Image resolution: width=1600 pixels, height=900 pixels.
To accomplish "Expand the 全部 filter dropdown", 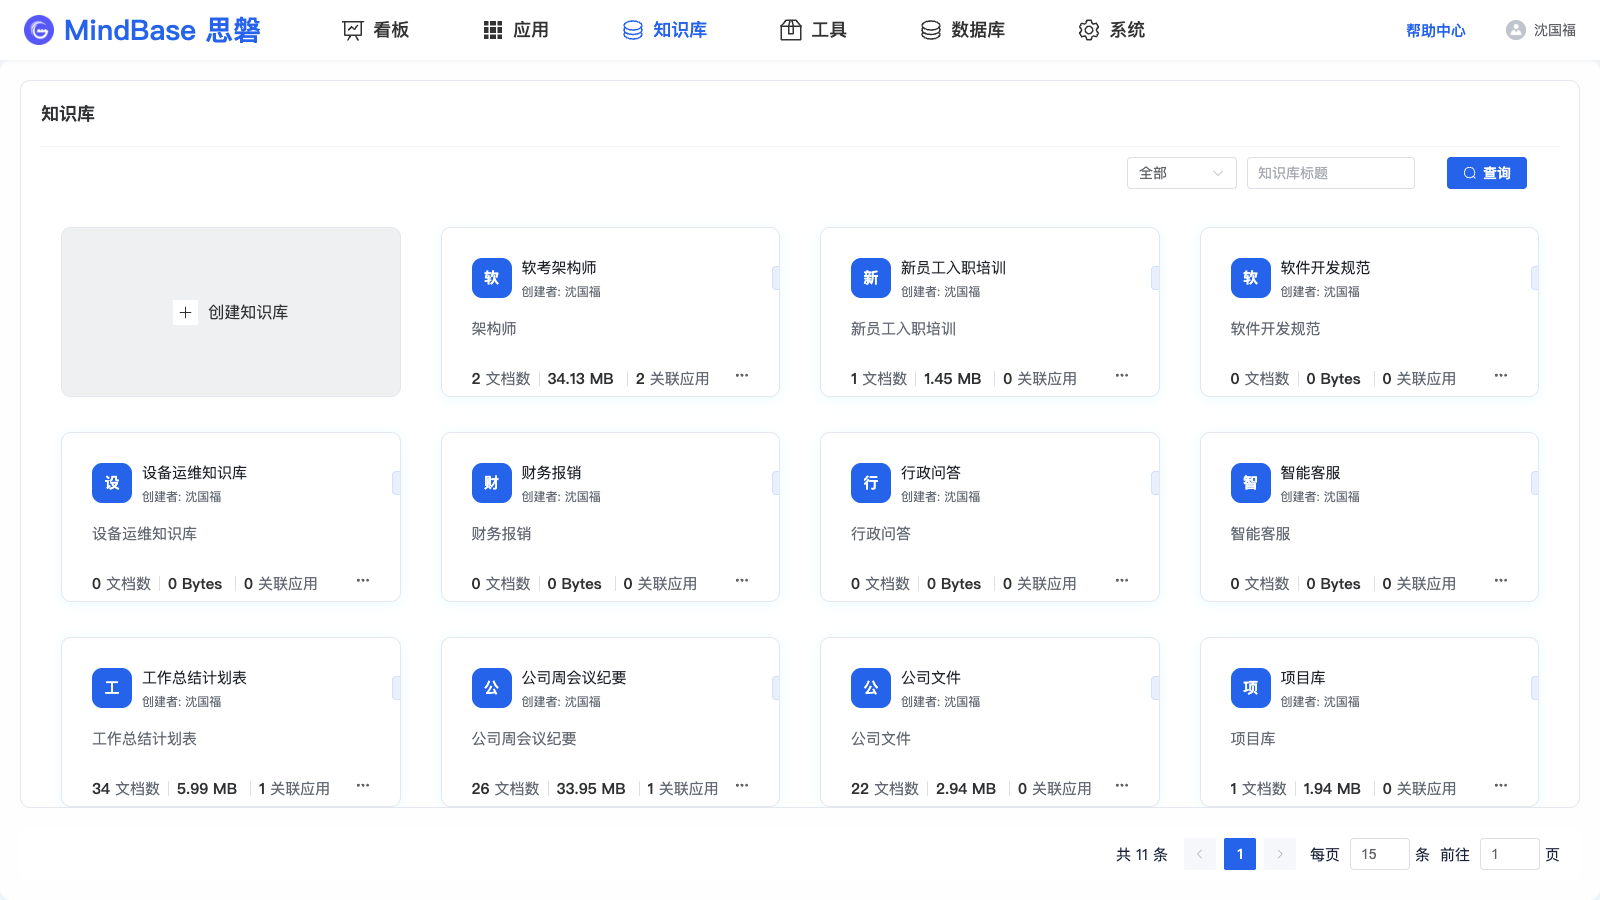I will click(1182, 173).
